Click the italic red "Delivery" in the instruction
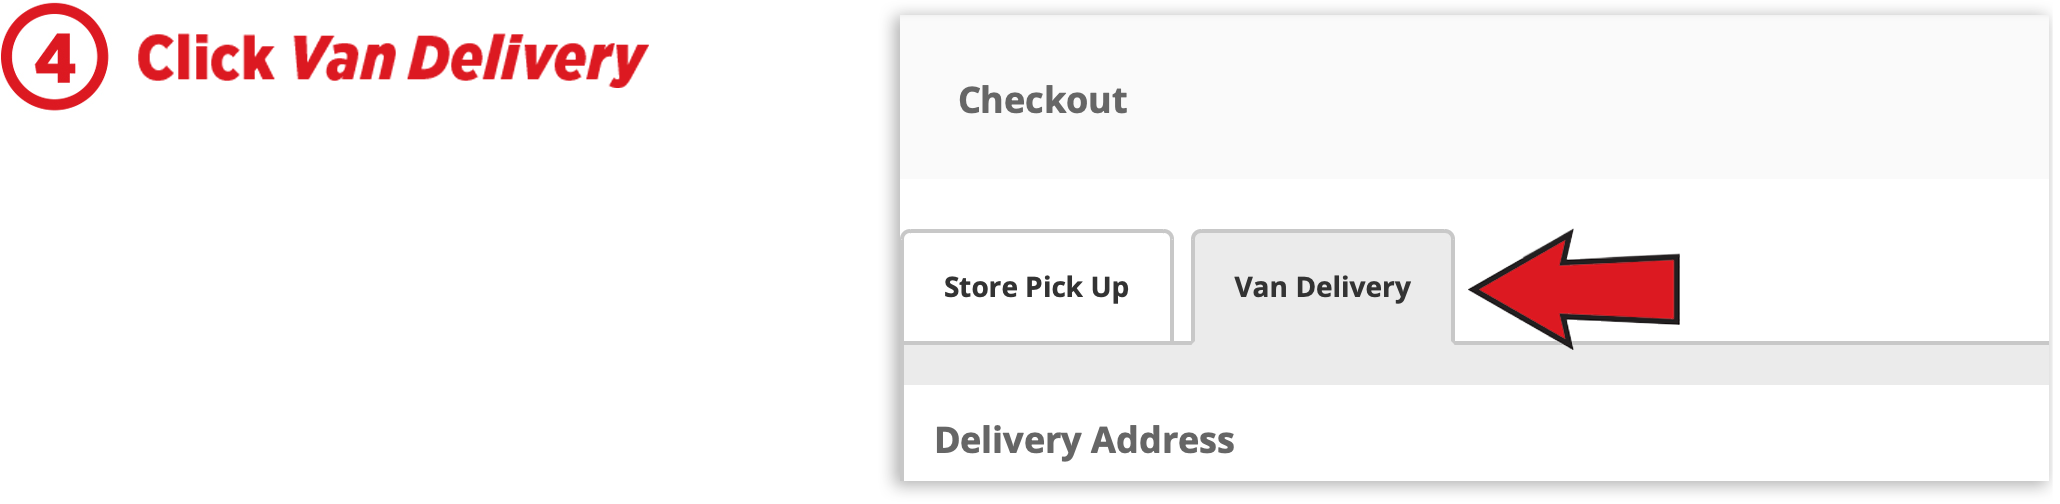This screenshot has height=504, width=2060. pos(527,58)
